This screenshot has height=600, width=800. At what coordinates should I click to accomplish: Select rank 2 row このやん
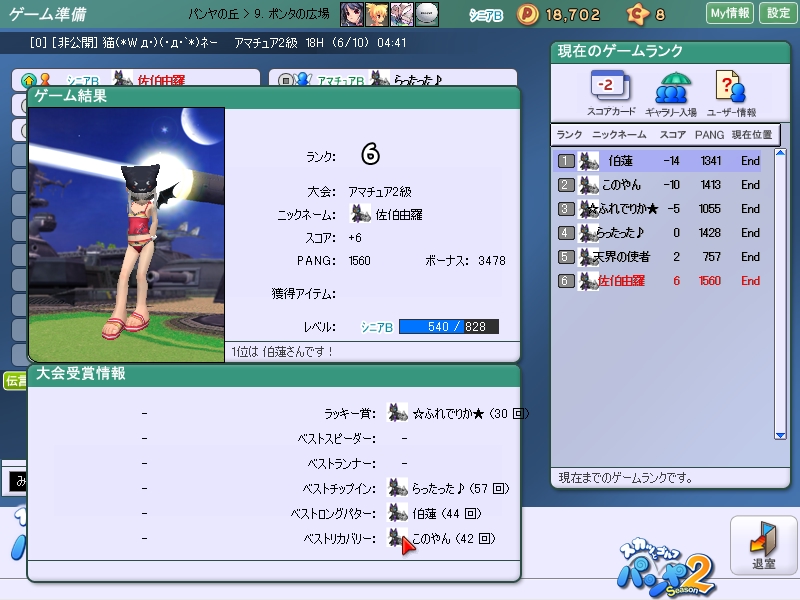pos(657,185)
